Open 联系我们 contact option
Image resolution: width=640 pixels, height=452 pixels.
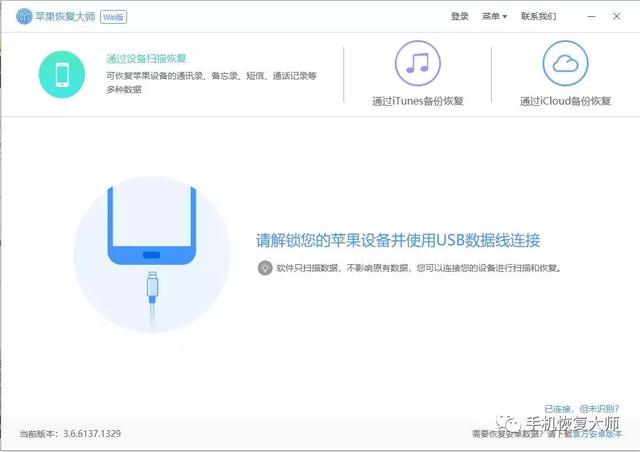538,16
